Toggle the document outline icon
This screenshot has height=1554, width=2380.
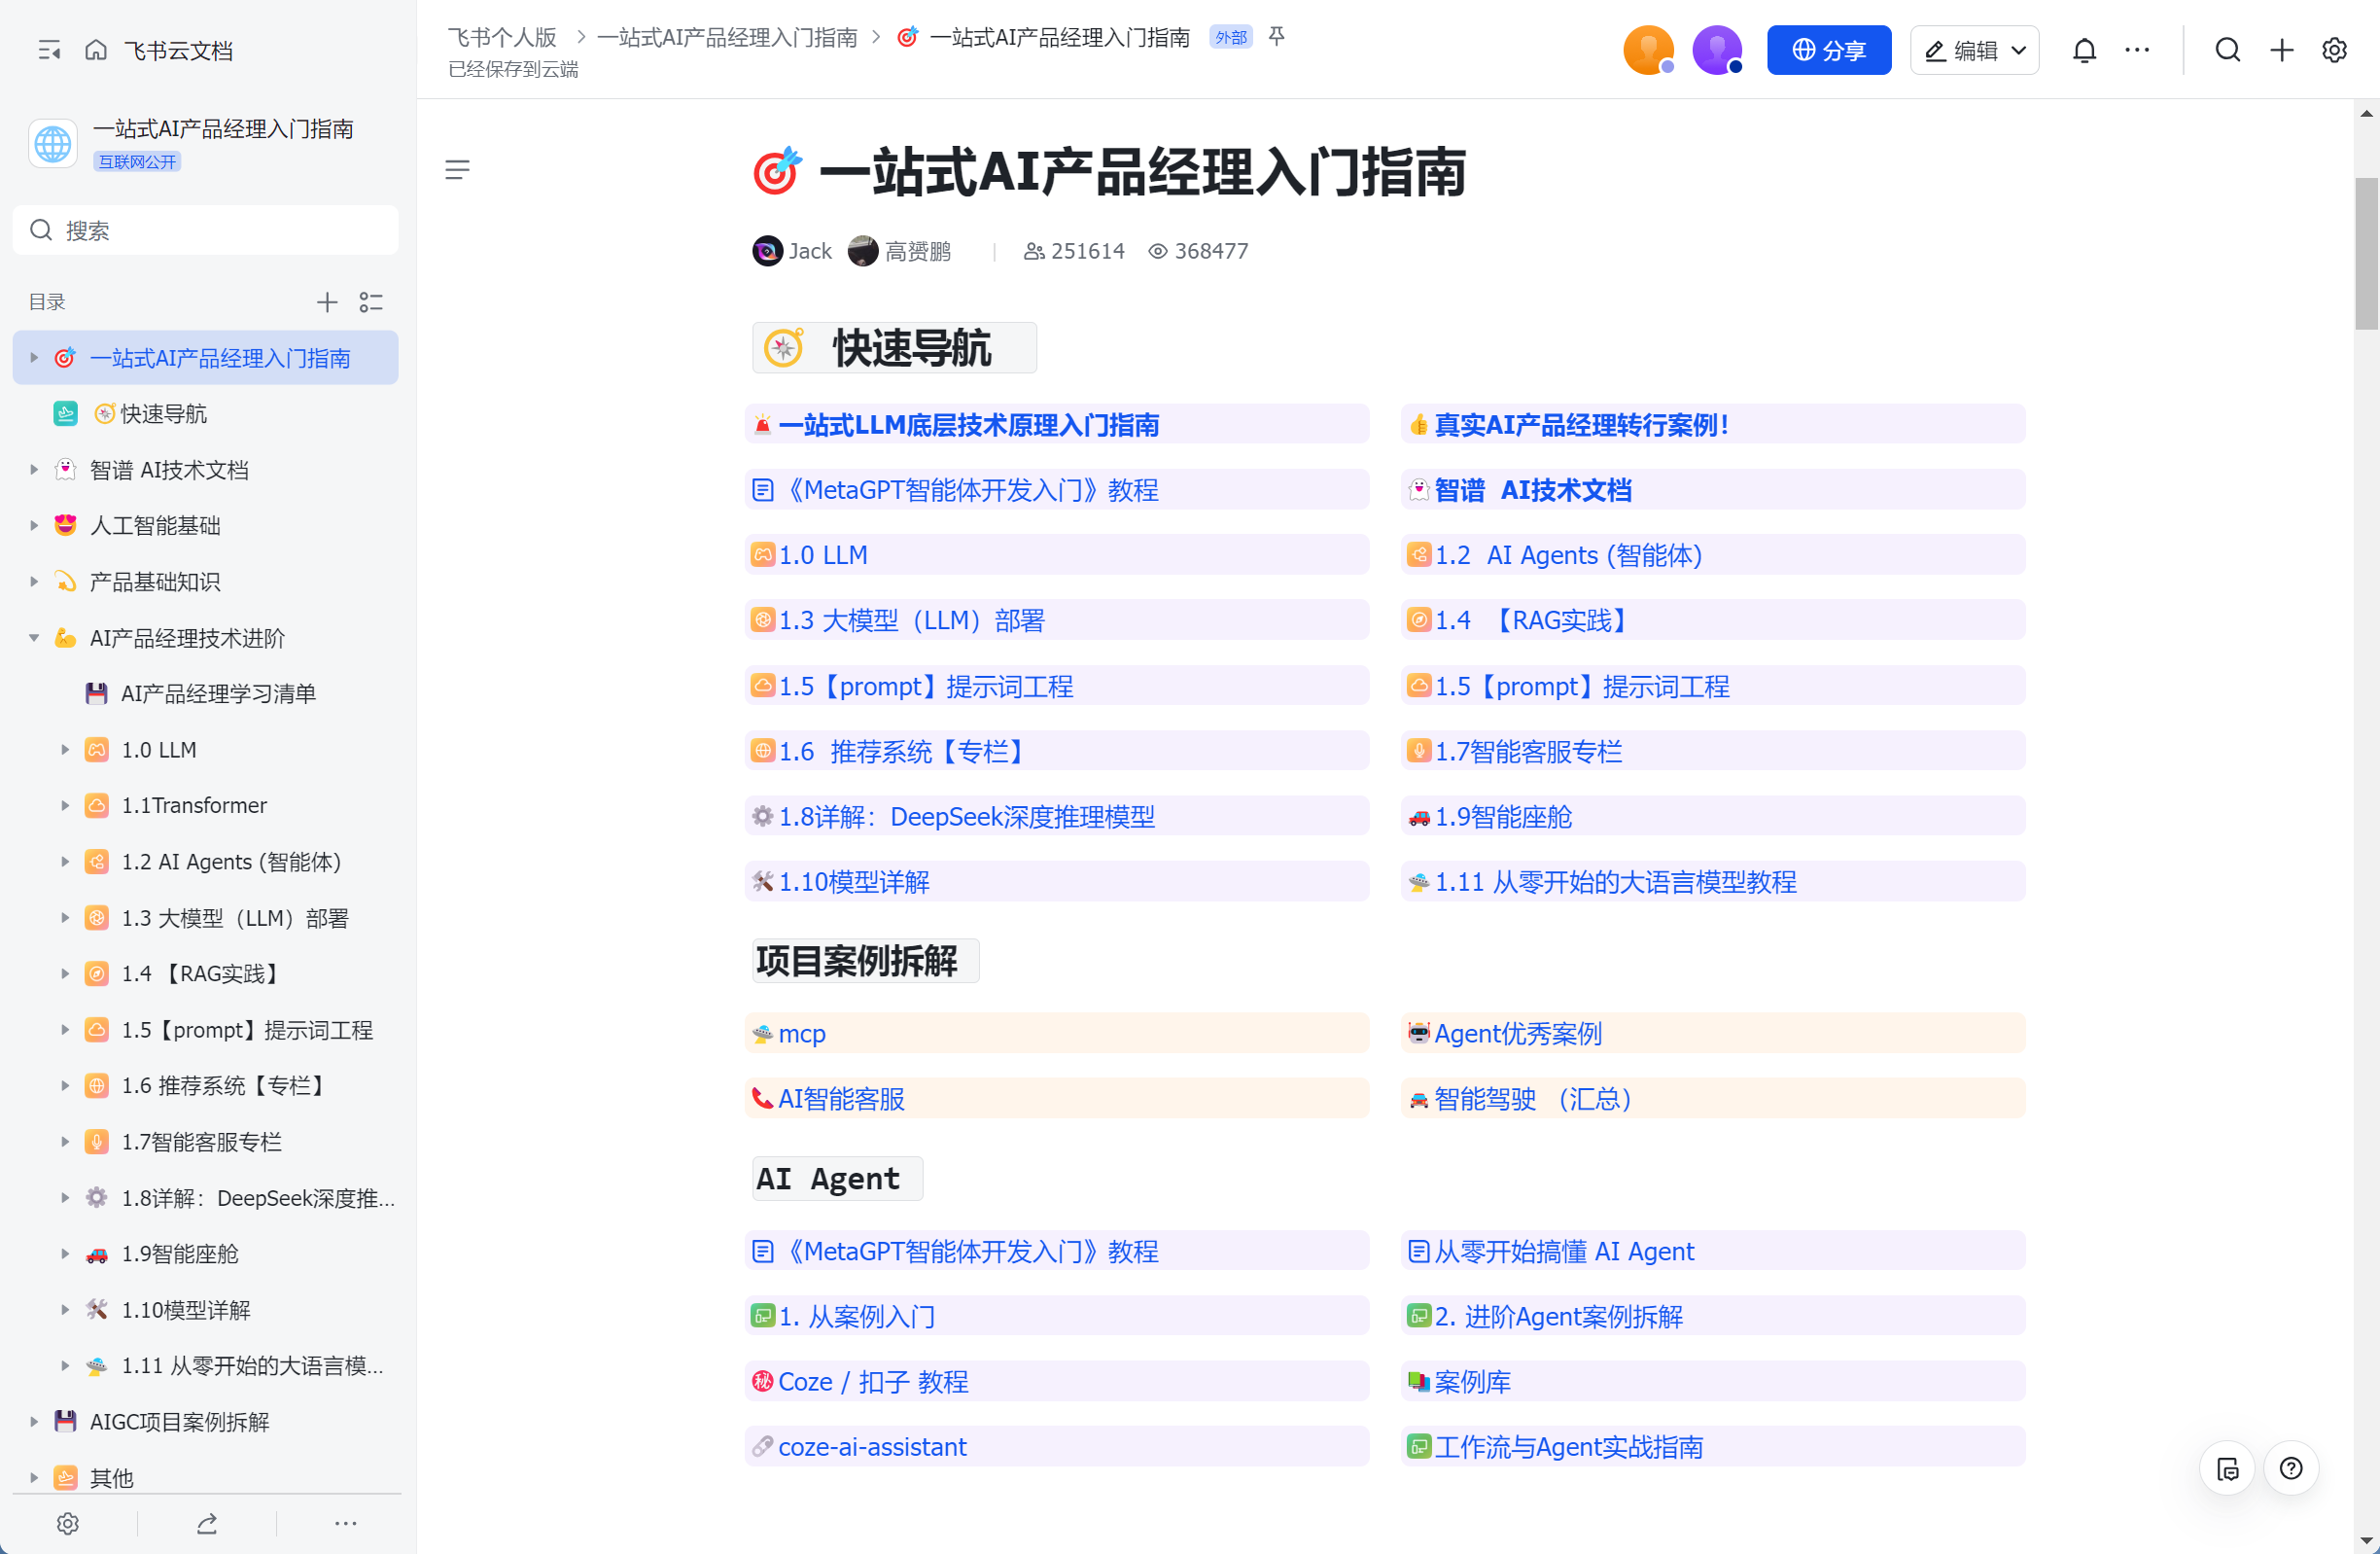457,170
